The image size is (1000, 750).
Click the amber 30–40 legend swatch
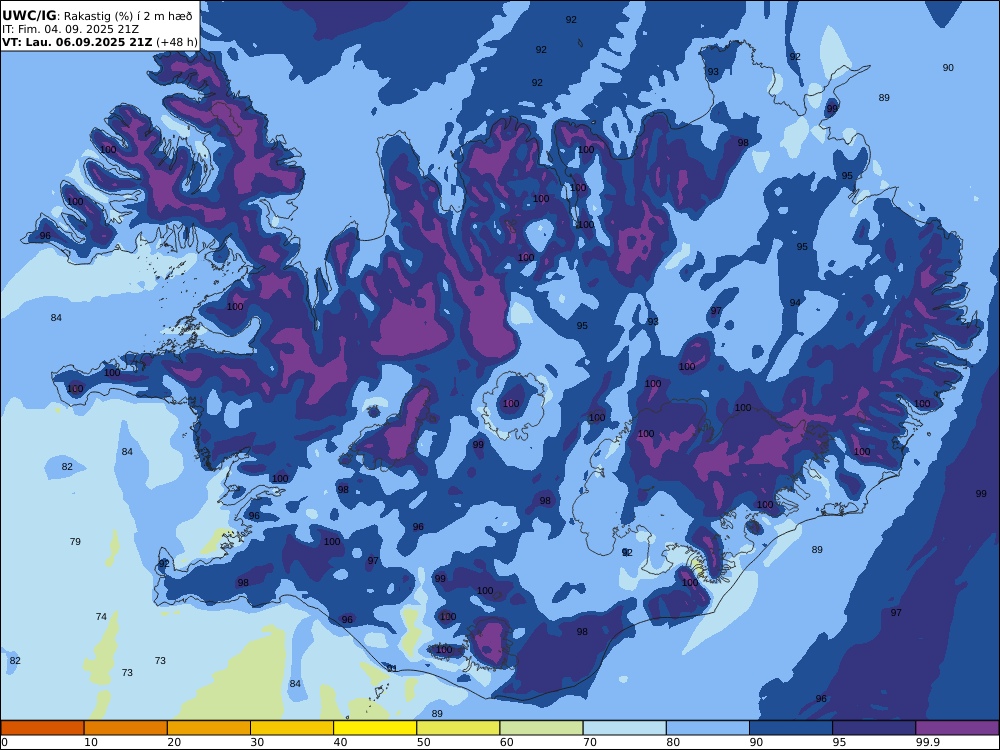pyautogui.click(x=292, y=728)
